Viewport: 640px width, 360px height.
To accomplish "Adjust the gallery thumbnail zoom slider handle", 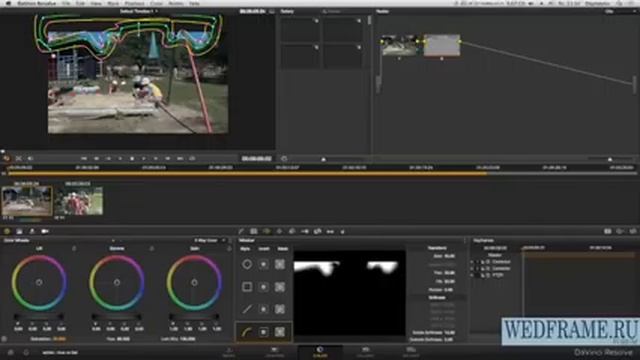I will (323, 159).
